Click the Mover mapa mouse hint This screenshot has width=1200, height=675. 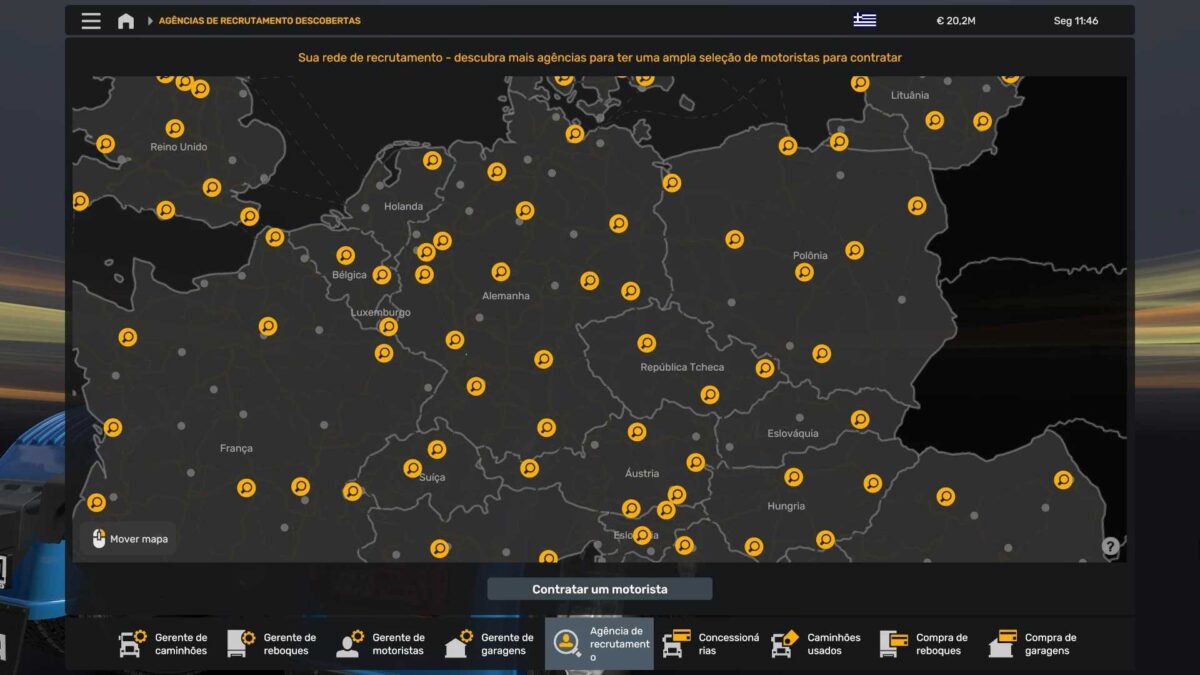(x=129, y=539)
